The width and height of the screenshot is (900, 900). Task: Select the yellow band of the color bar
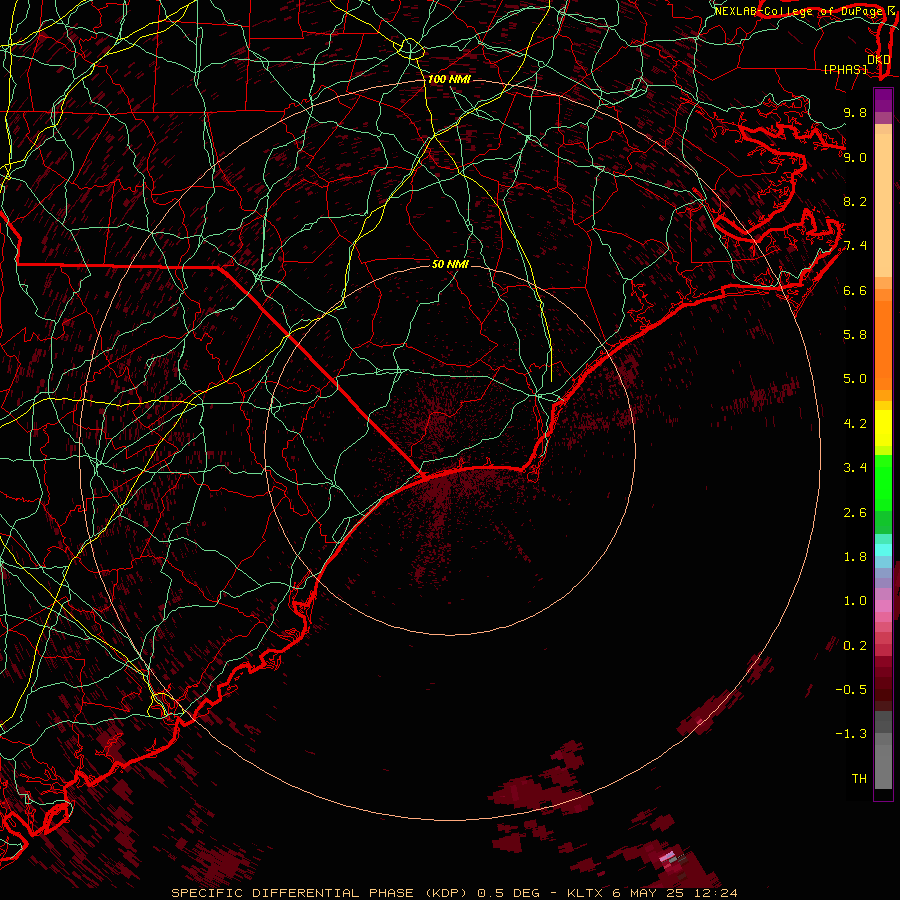pos(883,428)
